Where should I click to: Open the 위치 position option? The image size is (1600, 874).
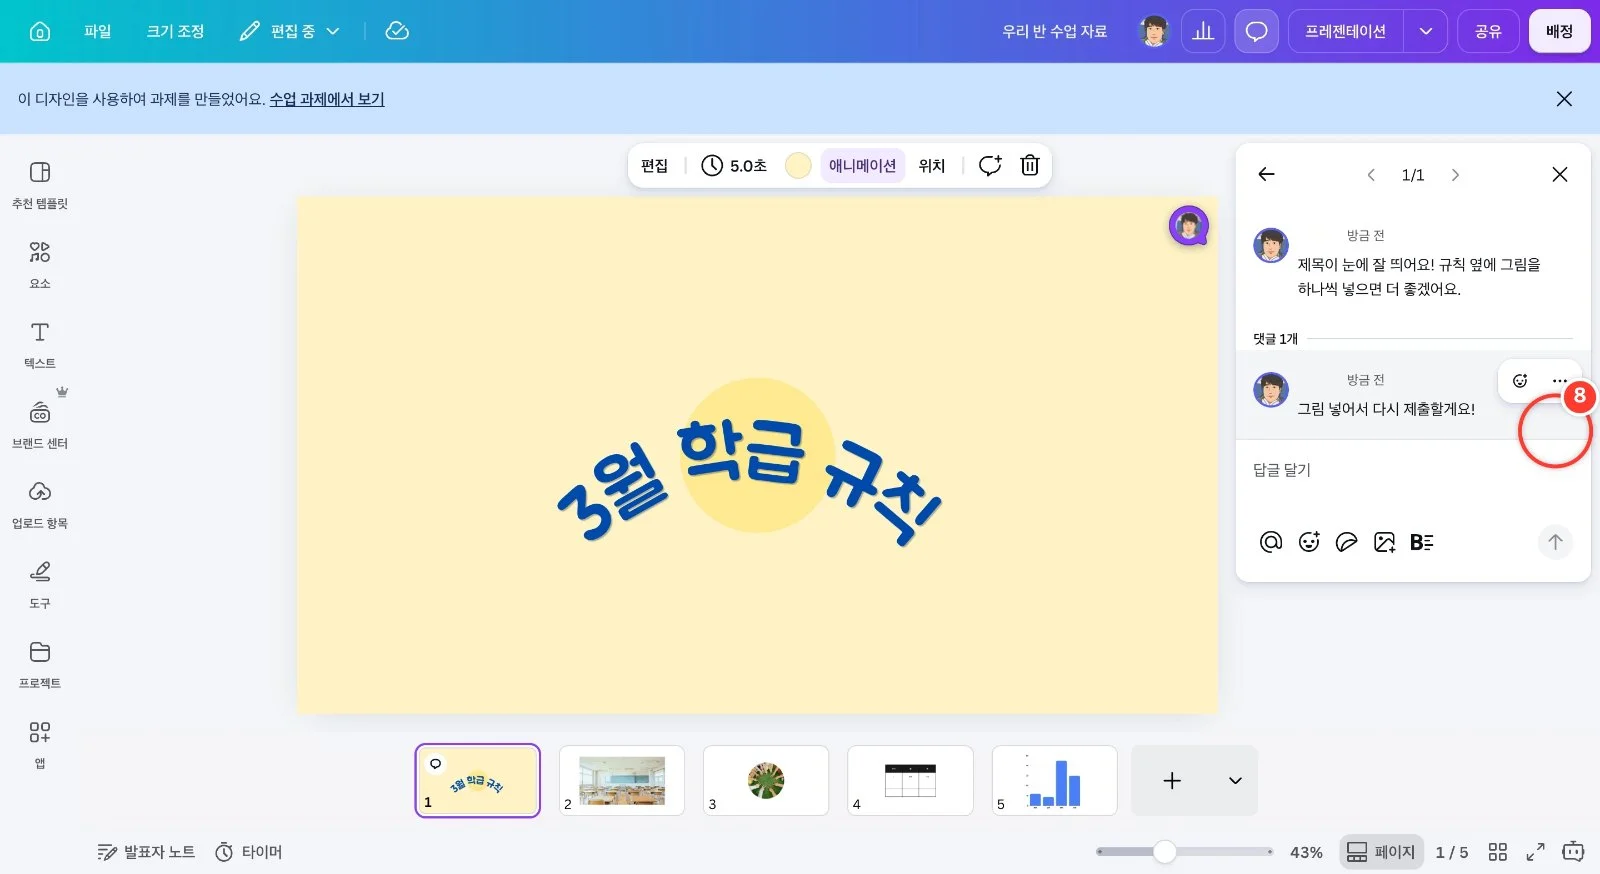pyautogui.click(x=931, y=165)
